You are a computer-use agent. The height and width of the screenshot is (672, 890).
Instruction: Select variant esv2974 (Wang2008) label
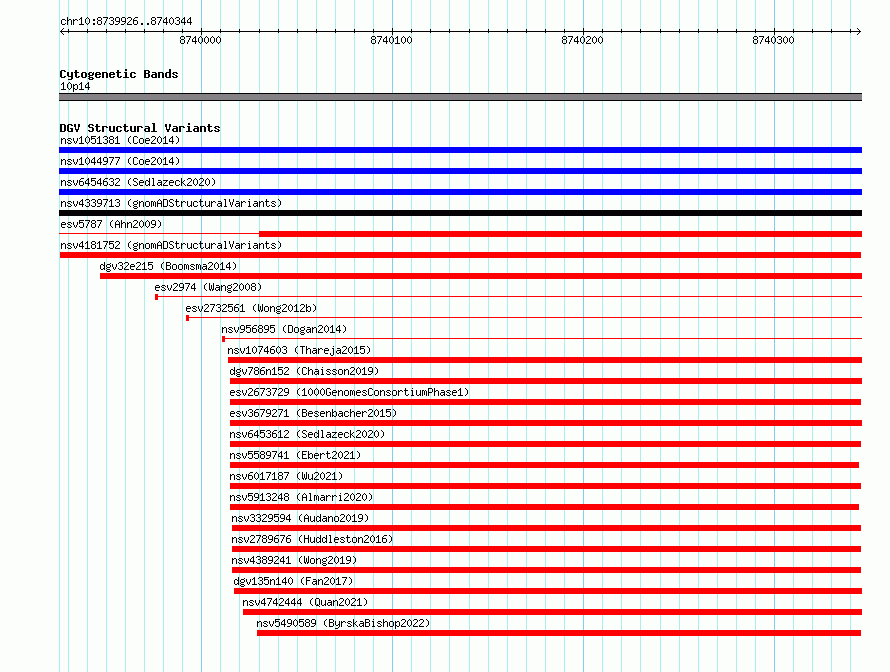click(208, 287)
